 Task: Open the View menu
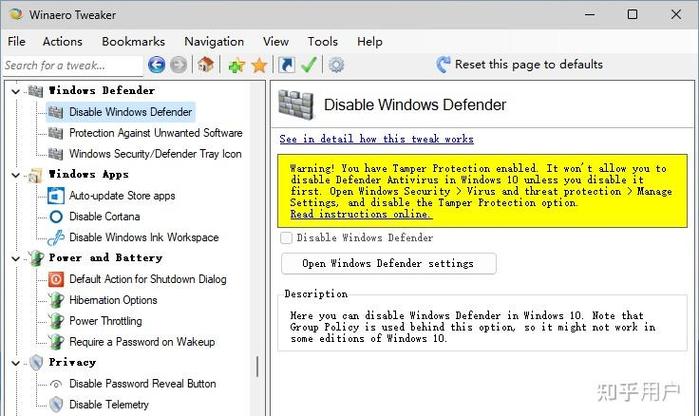coord(275,41)
